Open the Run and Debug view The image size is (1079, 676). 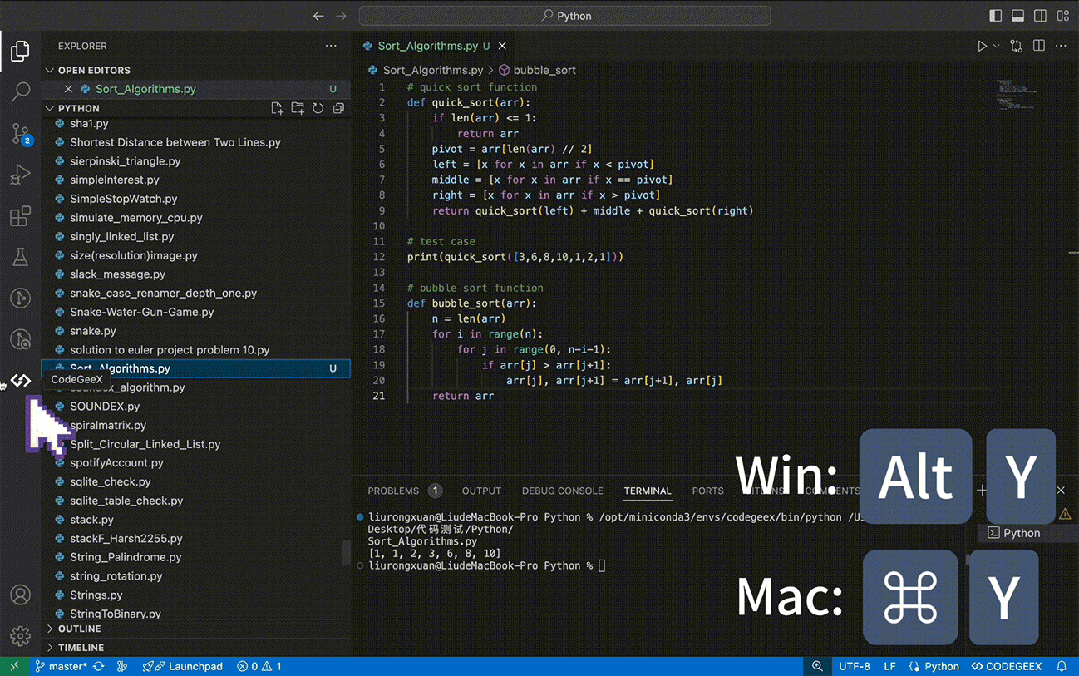pyautogui.click(x=21, y=175)
